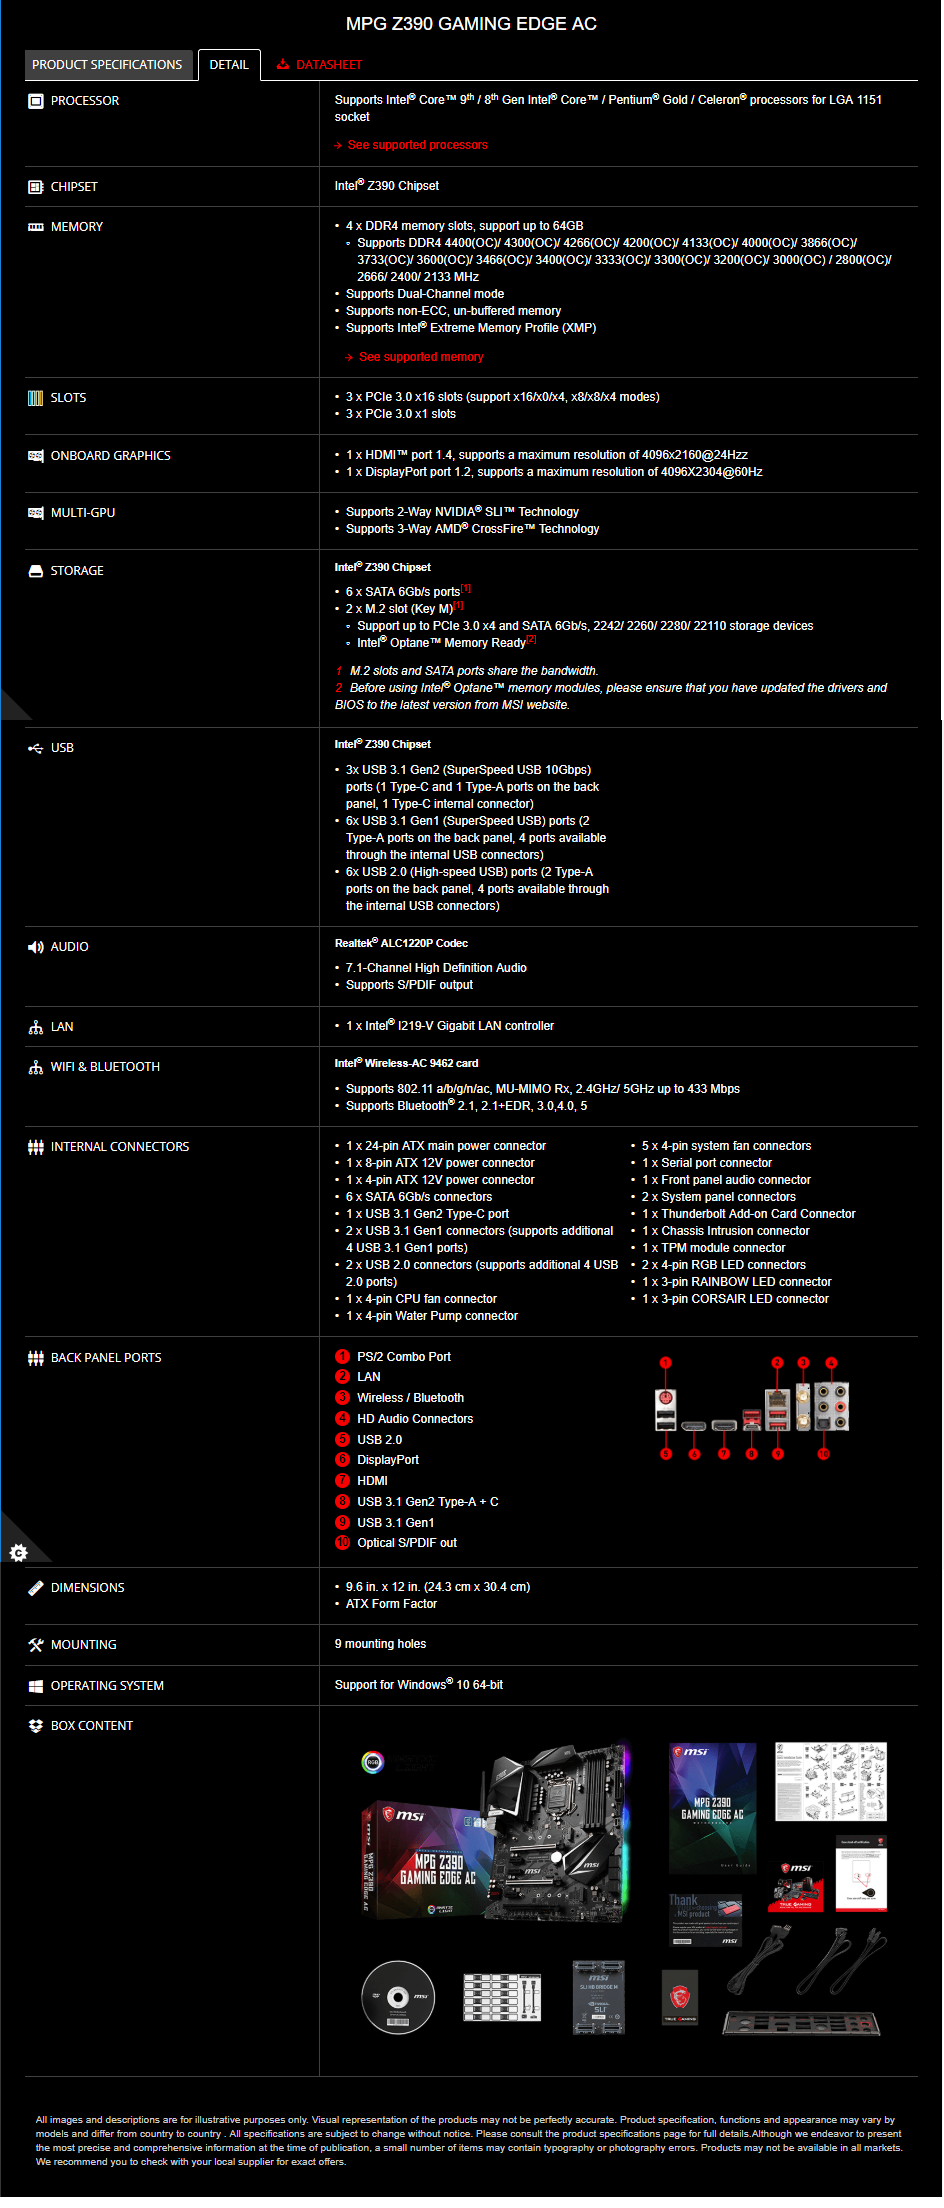Click the 'Intel Z390 Chipset' chipset value
944x2208 pixels.
[x=387, y=186]
